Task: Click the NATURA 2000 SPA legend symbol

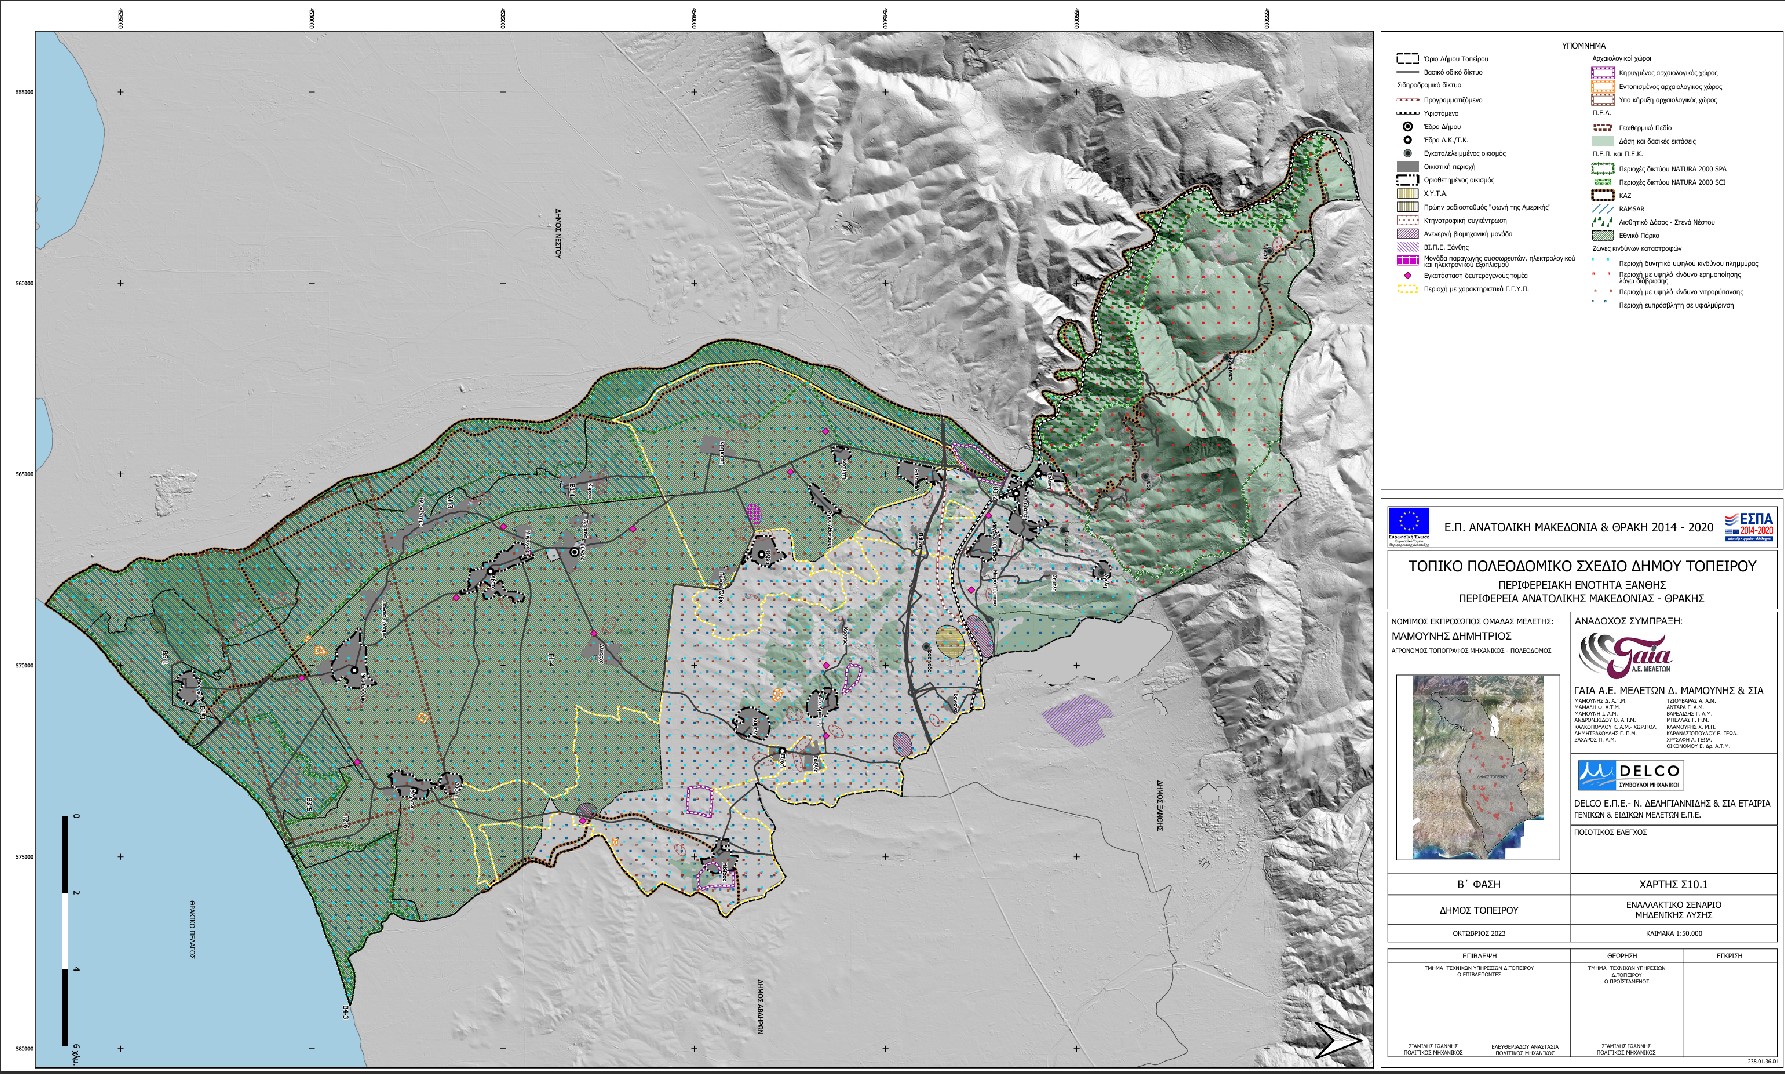Action: [1603, 168]
